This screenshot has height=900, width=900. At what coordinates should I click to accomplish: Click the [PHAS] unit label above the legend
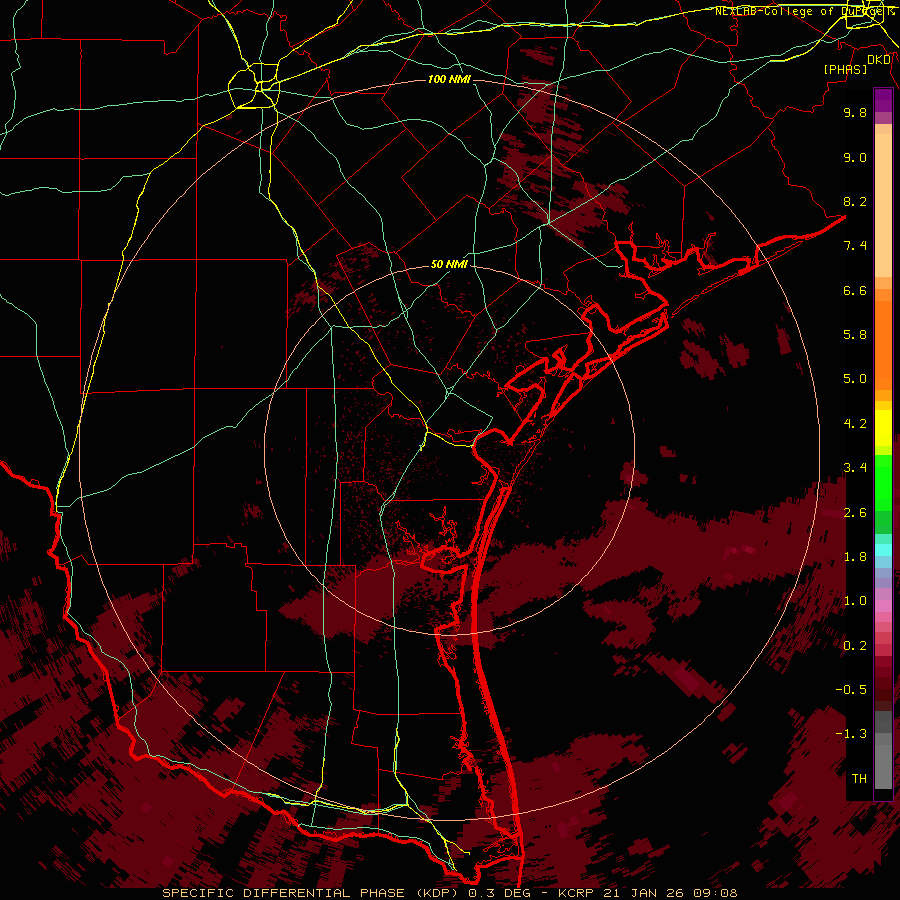click(845, 70)
